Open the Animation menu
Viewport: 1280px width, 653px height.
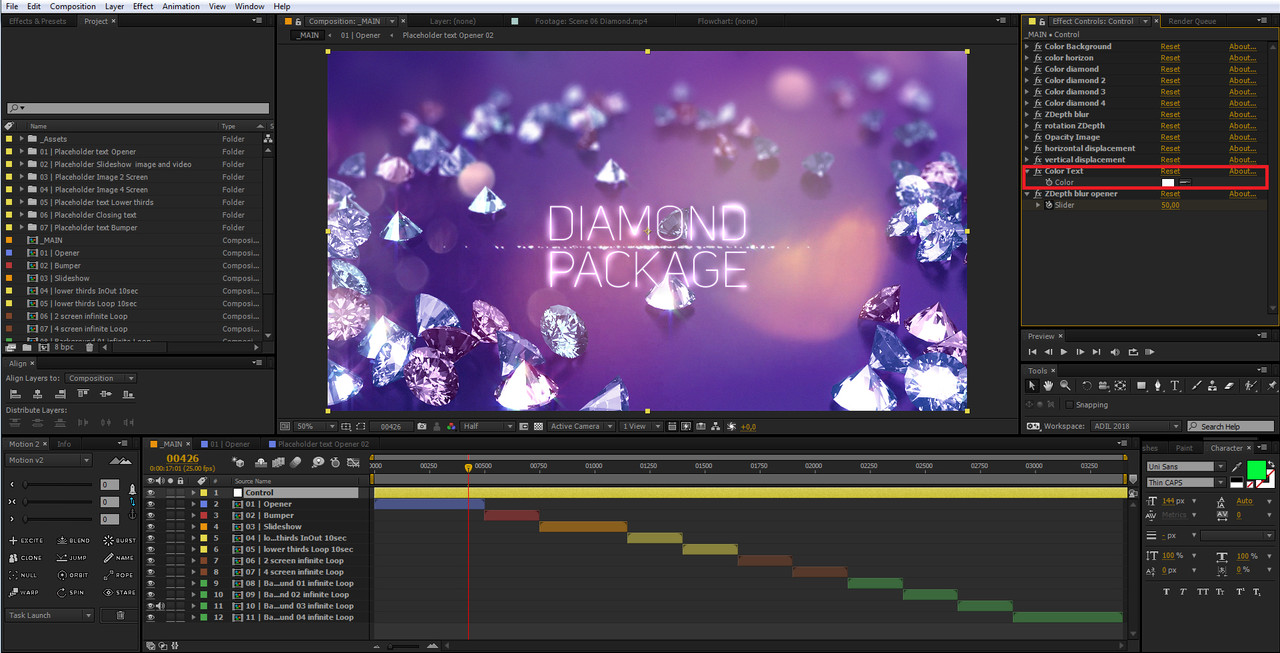click(181, 6)
